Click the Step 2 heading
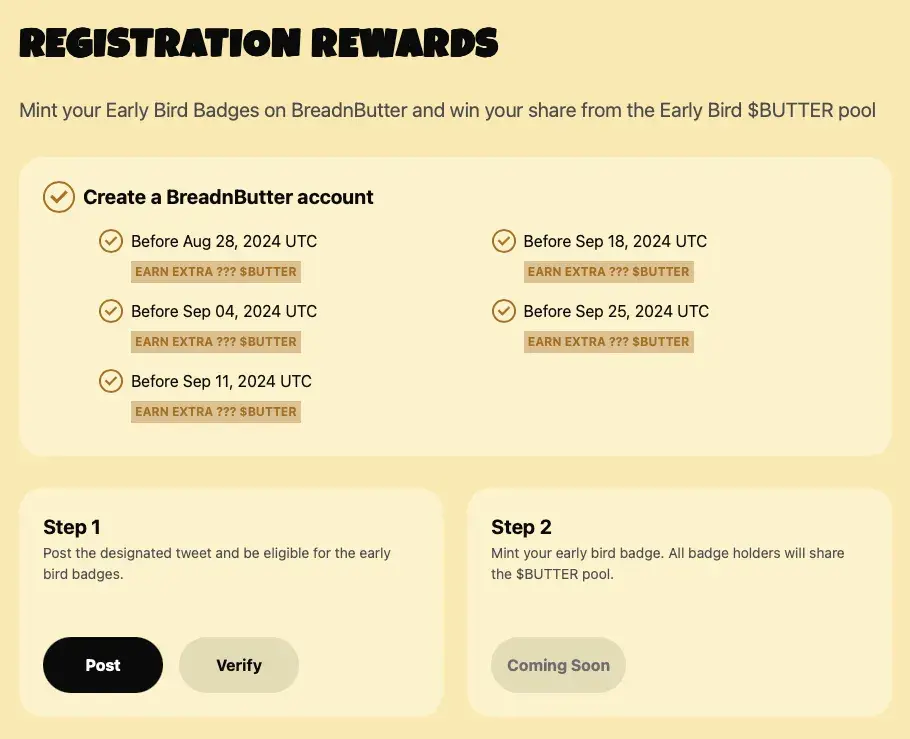 tap(521, 527)
